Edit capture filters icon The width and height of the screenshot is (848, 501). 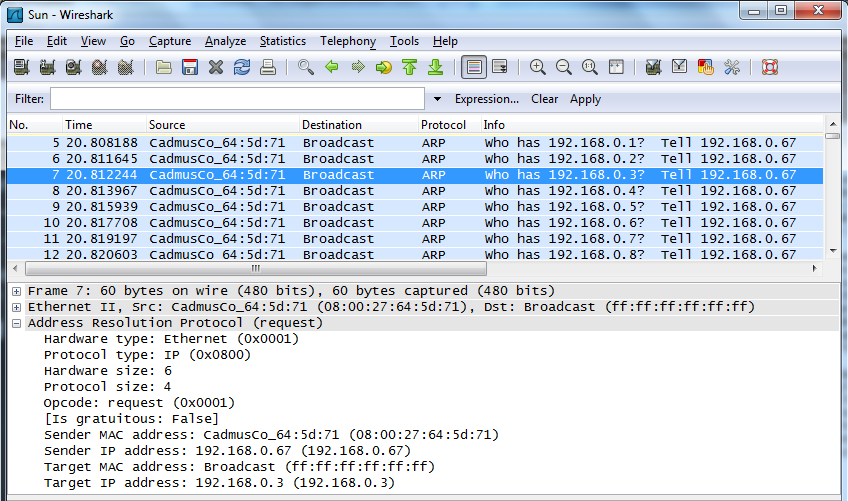click(x=653, y=67)
